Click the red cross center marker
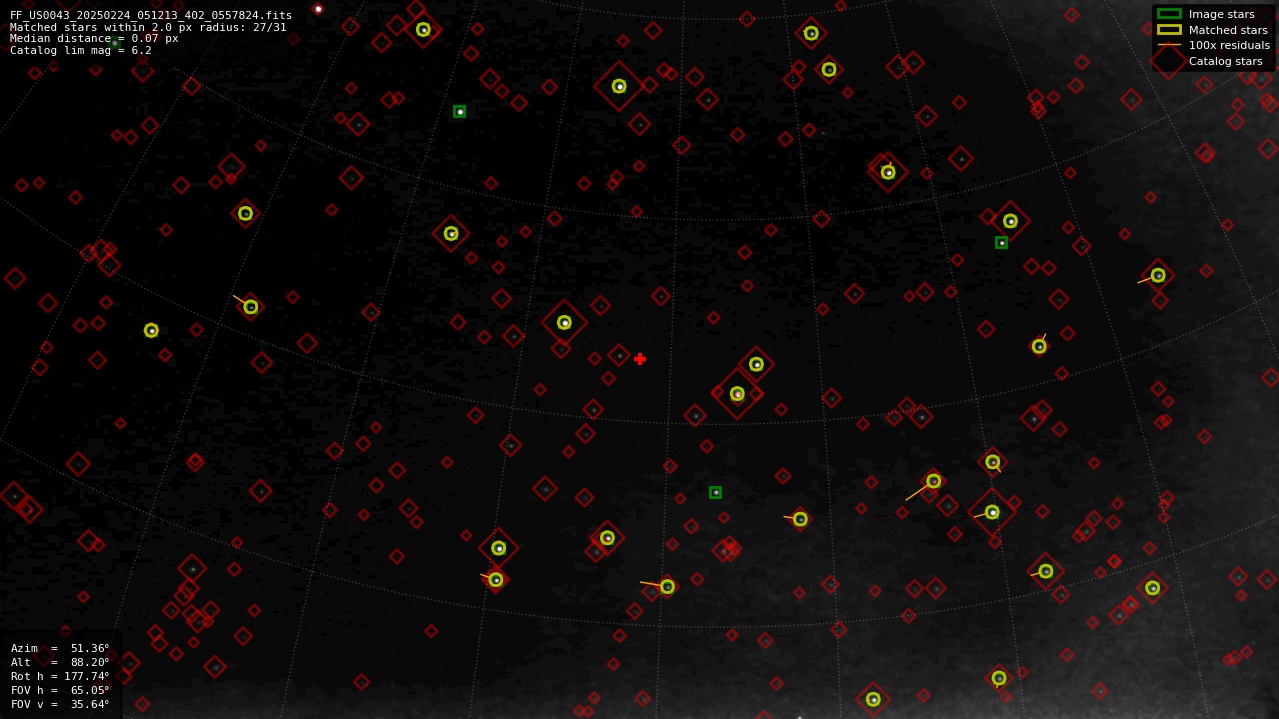This screenshot has width=1279, height=719. [640, 359]
